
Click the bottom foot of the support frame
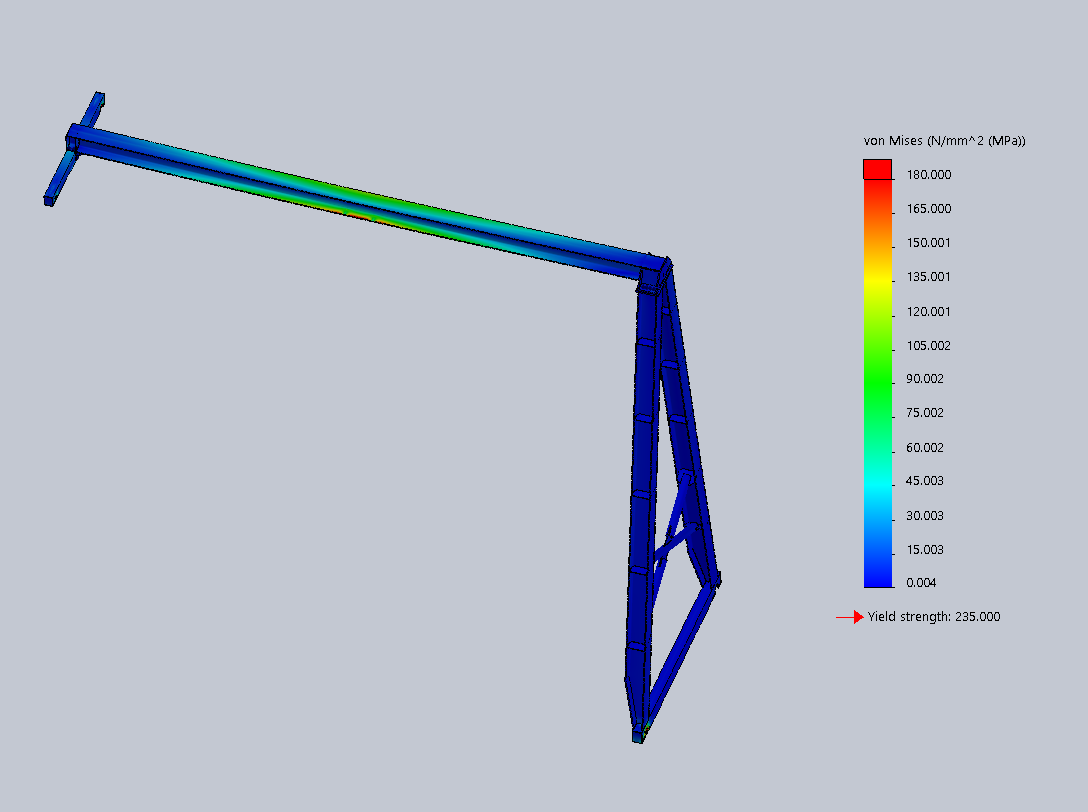pyautogui.click(x=638, y=736)
